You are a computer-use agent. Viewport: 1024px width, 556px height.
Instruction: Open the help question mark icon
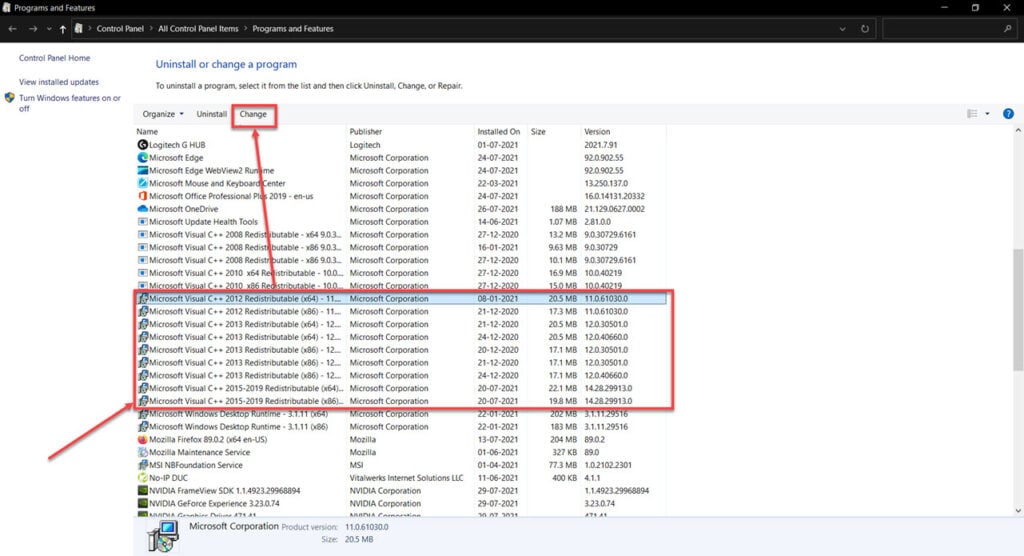click(1008, 114)
